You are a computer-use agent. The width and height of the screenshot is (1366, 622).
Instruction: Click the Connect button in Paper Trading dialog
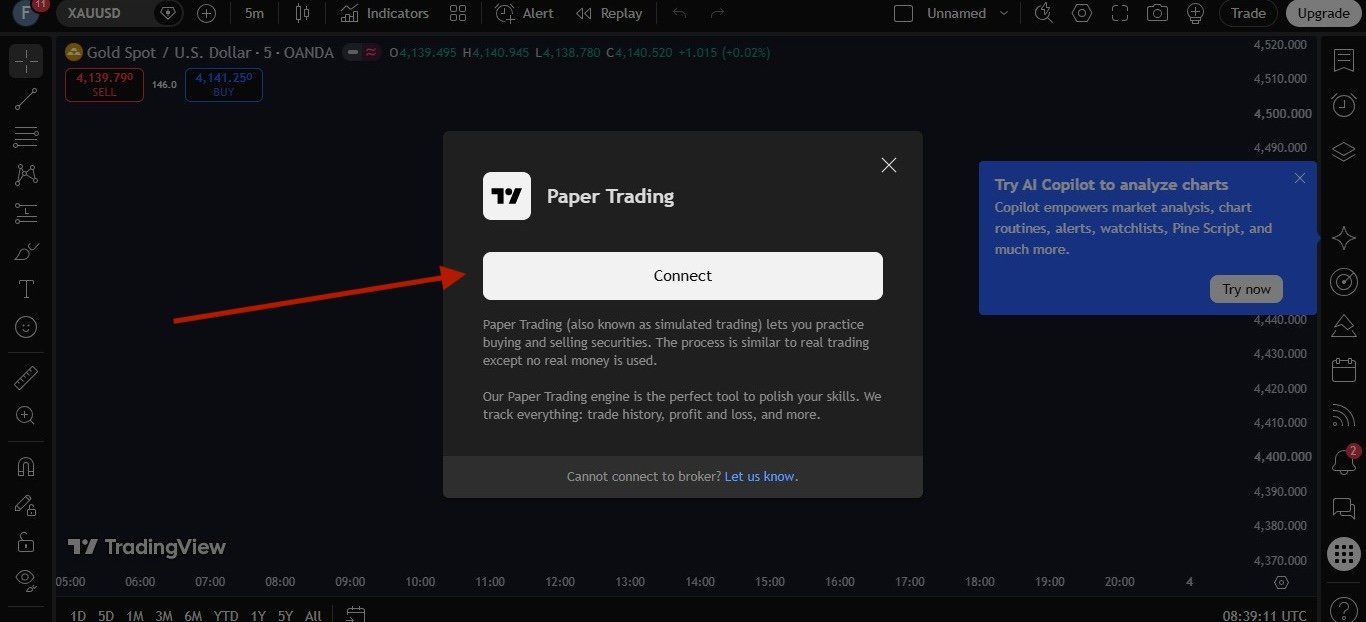682,276
